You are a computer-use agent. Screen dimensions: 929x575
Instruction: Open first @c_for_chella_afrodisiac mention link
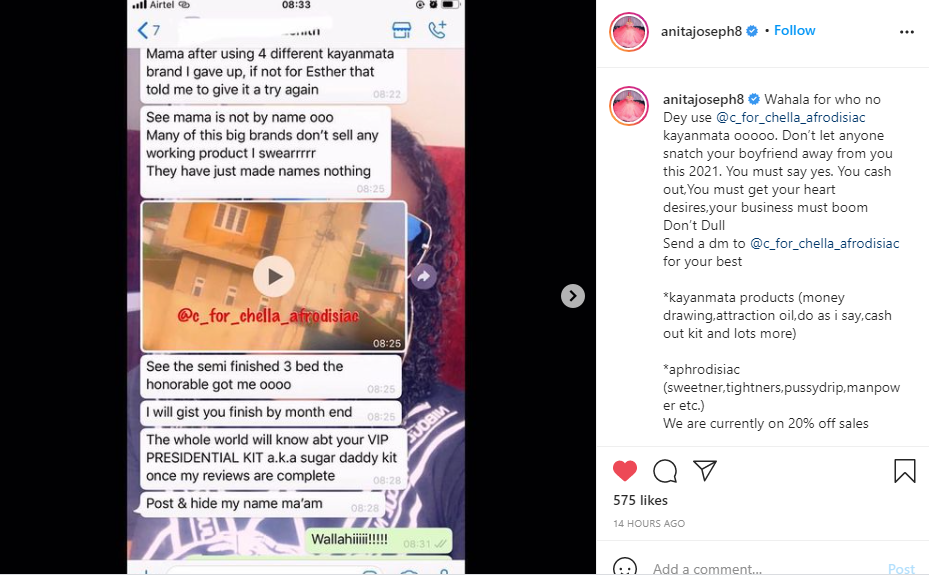(x=790, y=117)
